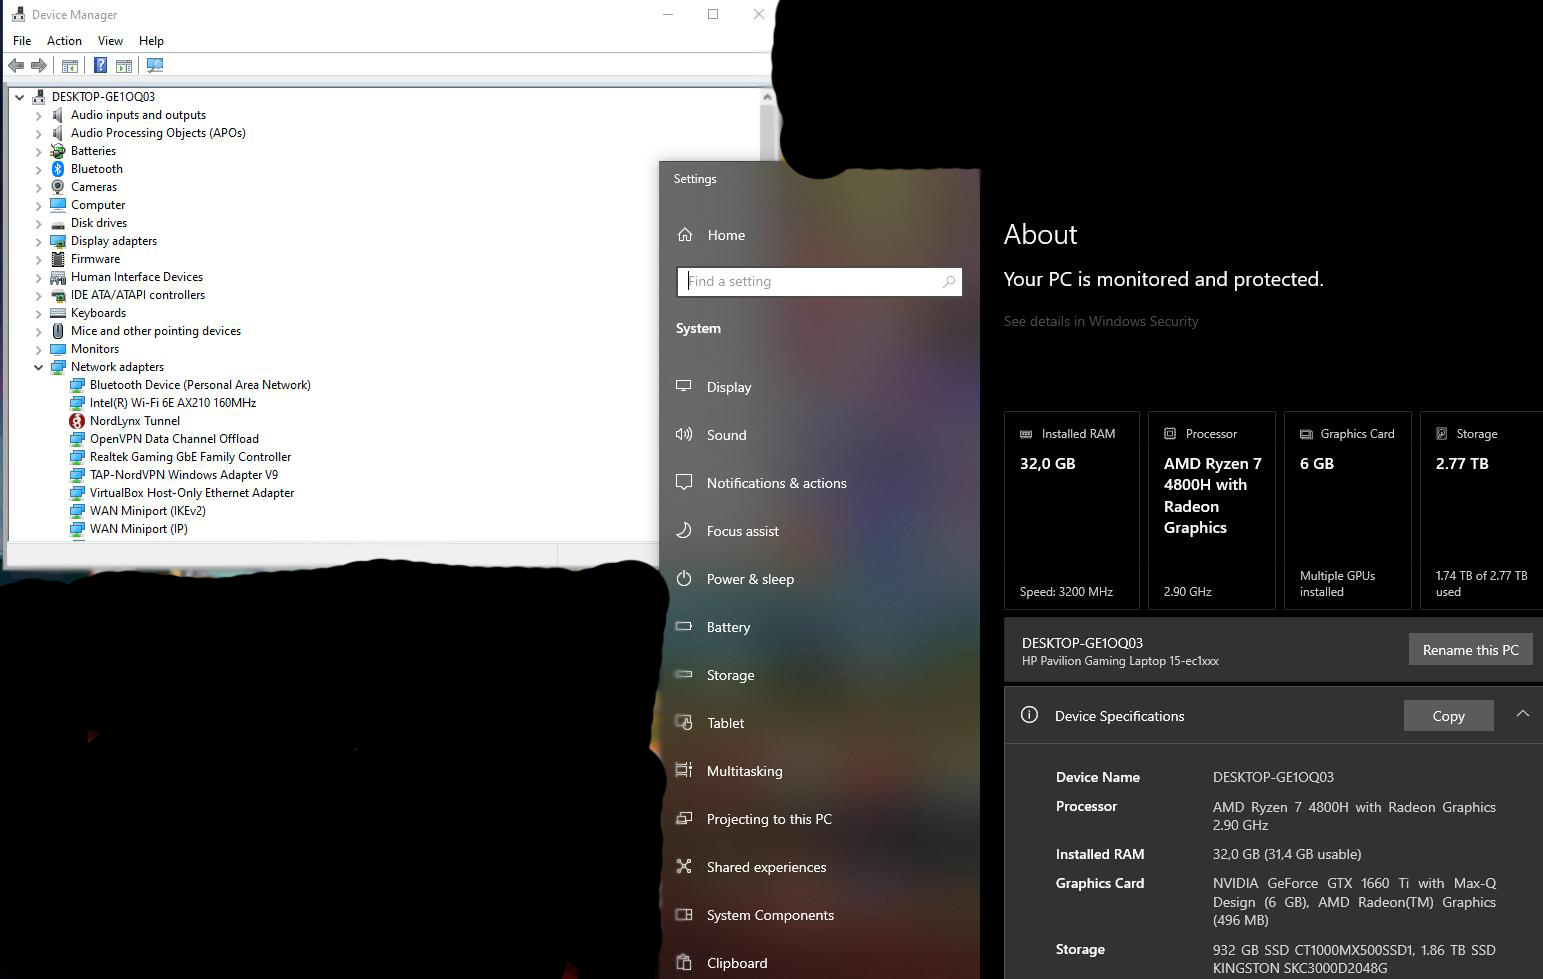The image size is (1543, 979).
Task: Copy the device specifications
Action: [x=1448, y=716]
